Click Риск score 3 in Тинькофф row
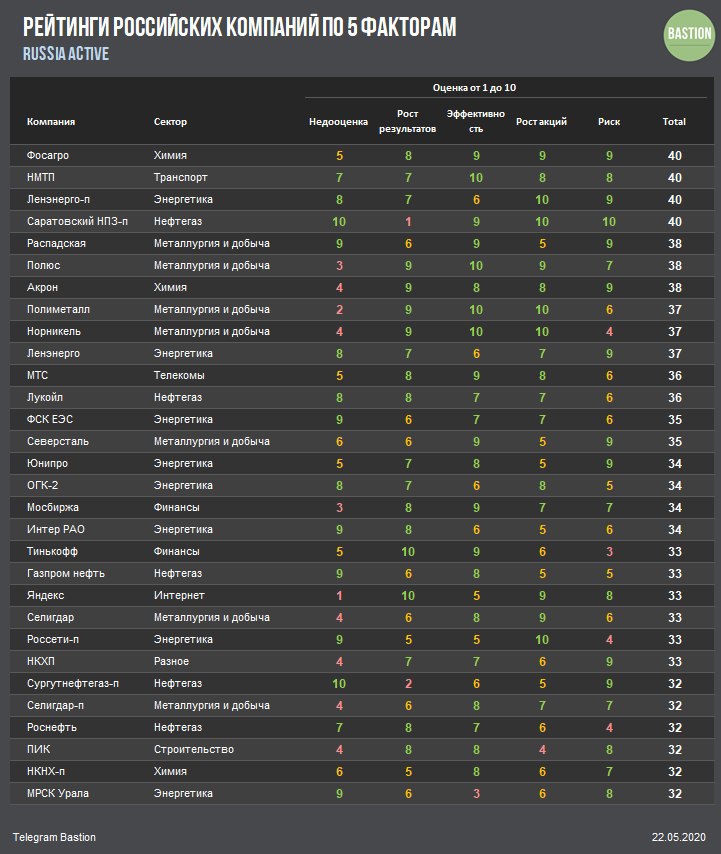Viewport: 721px width, 854px height. click(x=609, y=552)
